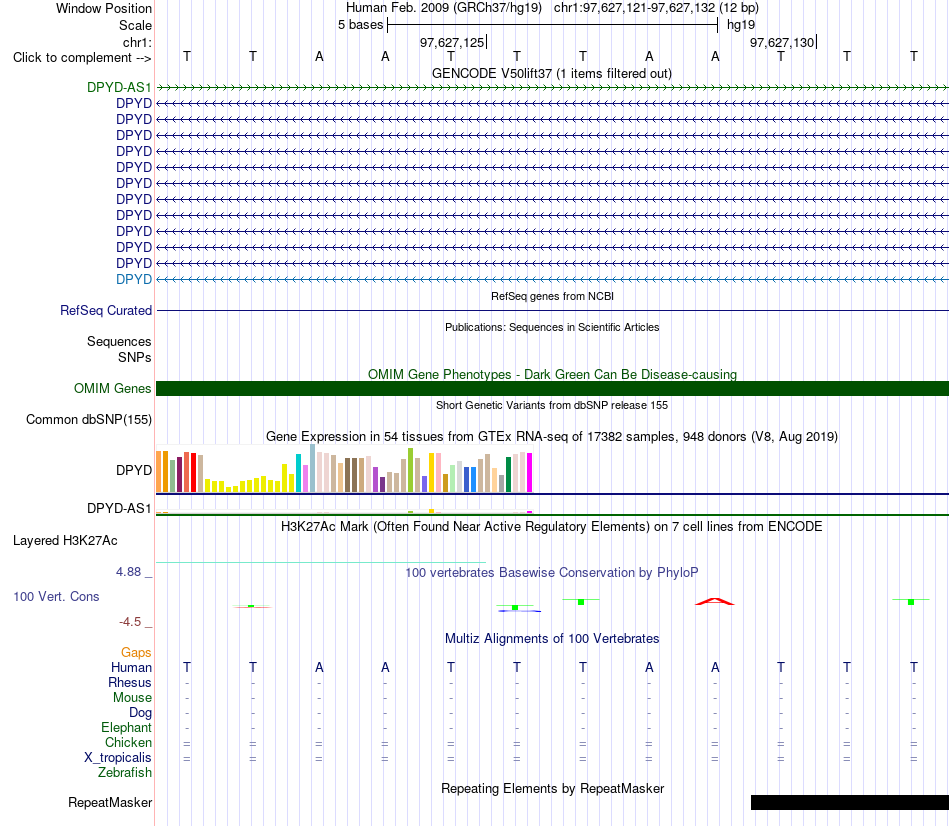Open the light-blue DPYD transcript label
950x826 pixels.
134,279
